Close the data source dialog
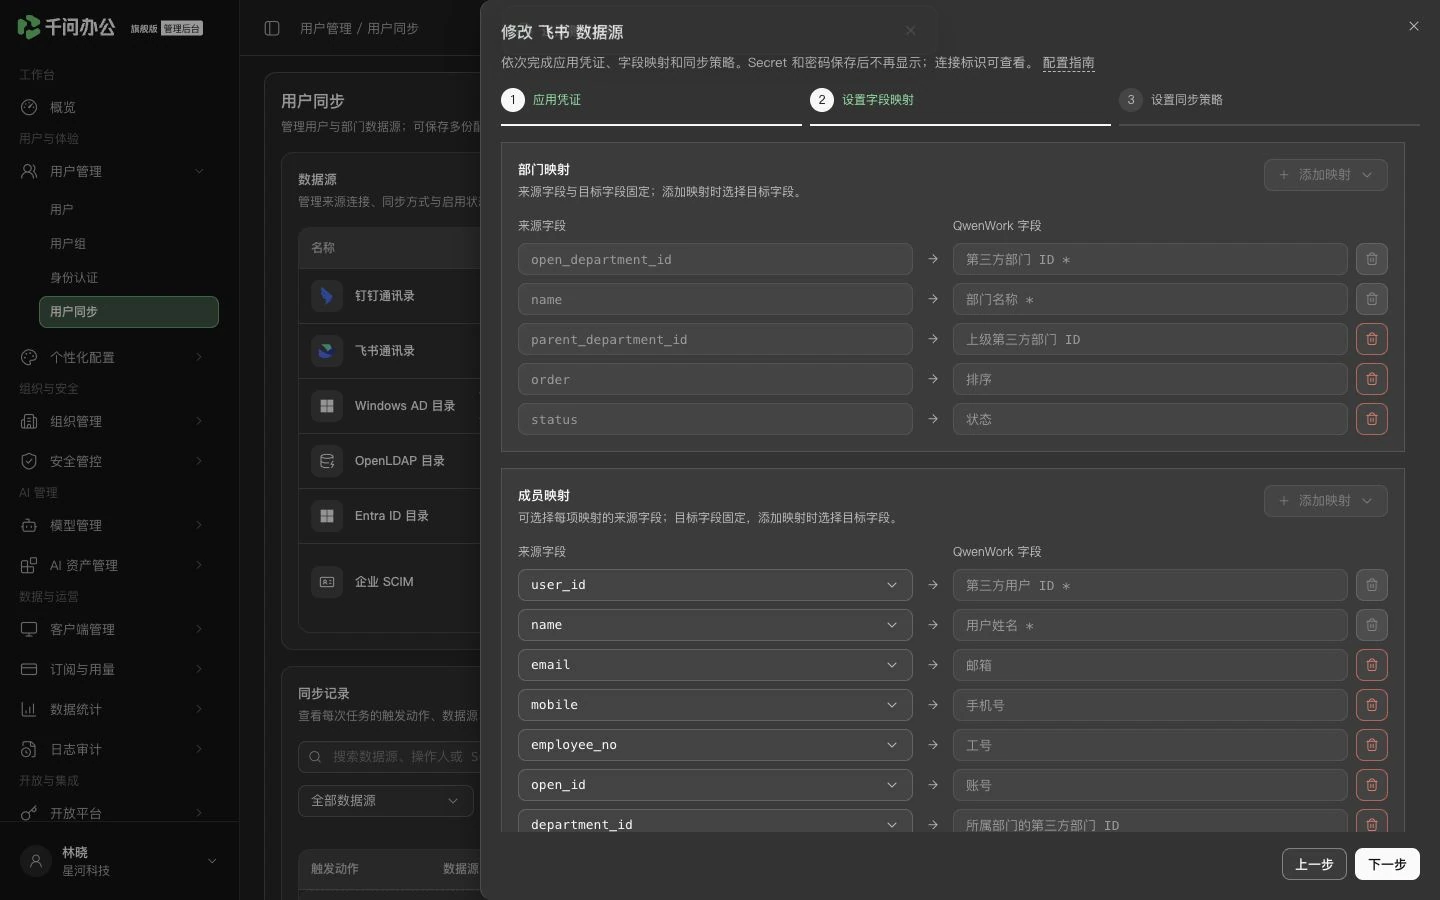Screen dimensions: 1440x900 [1413, 26]
